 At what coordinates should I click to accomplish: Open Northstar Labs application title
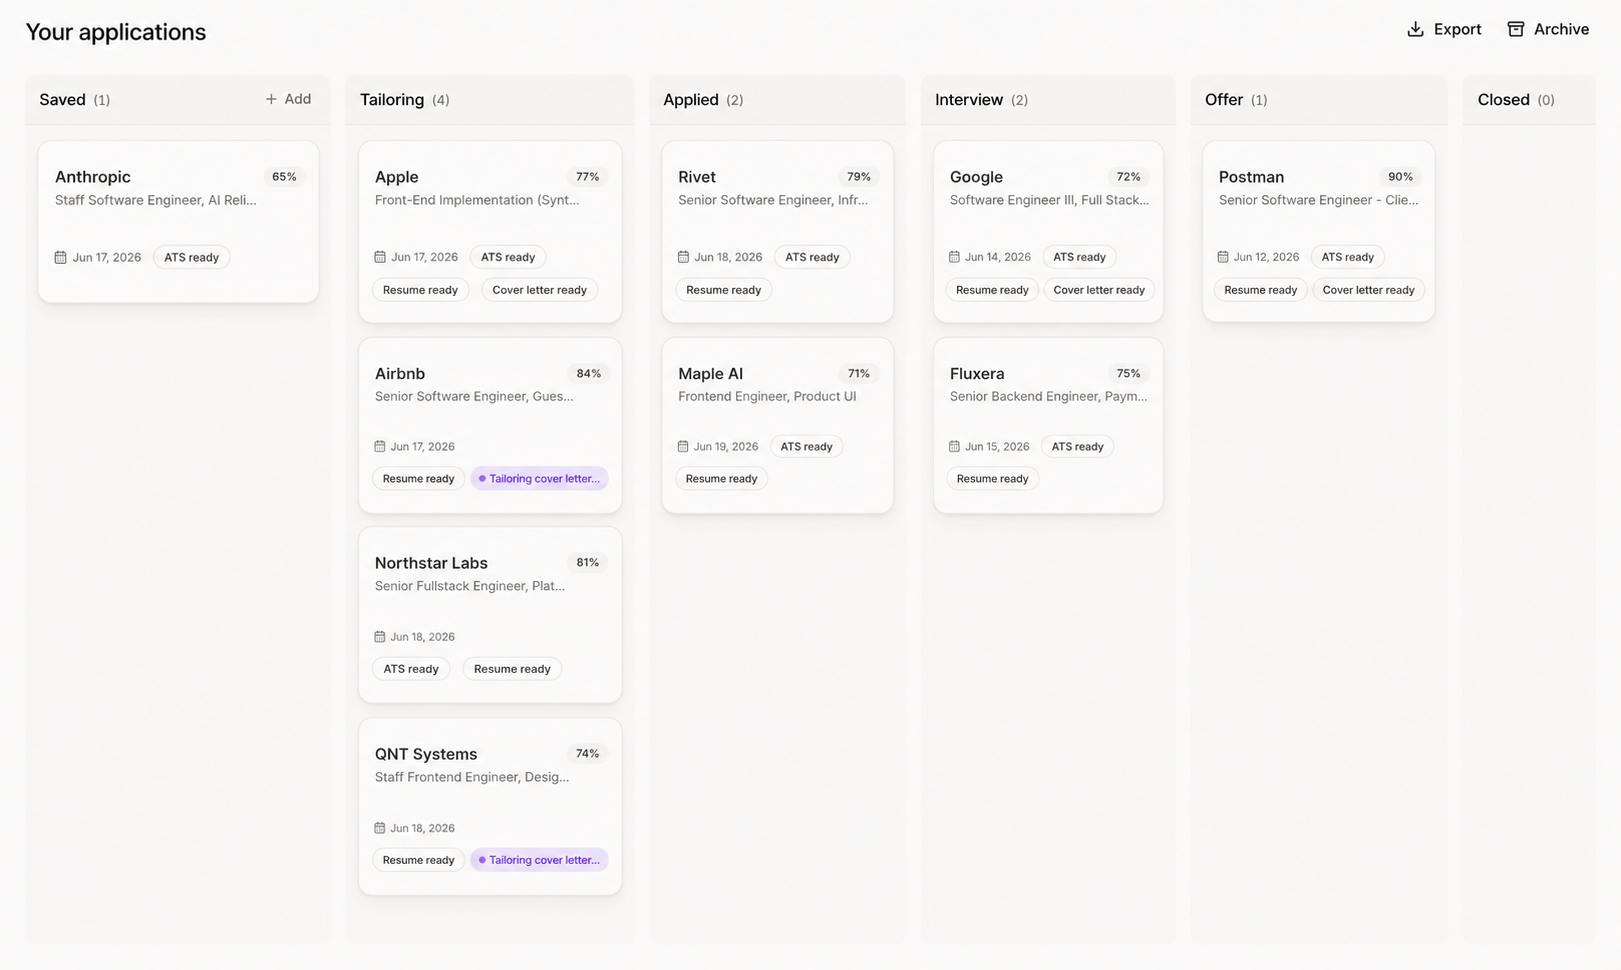(x=431, y=563)
